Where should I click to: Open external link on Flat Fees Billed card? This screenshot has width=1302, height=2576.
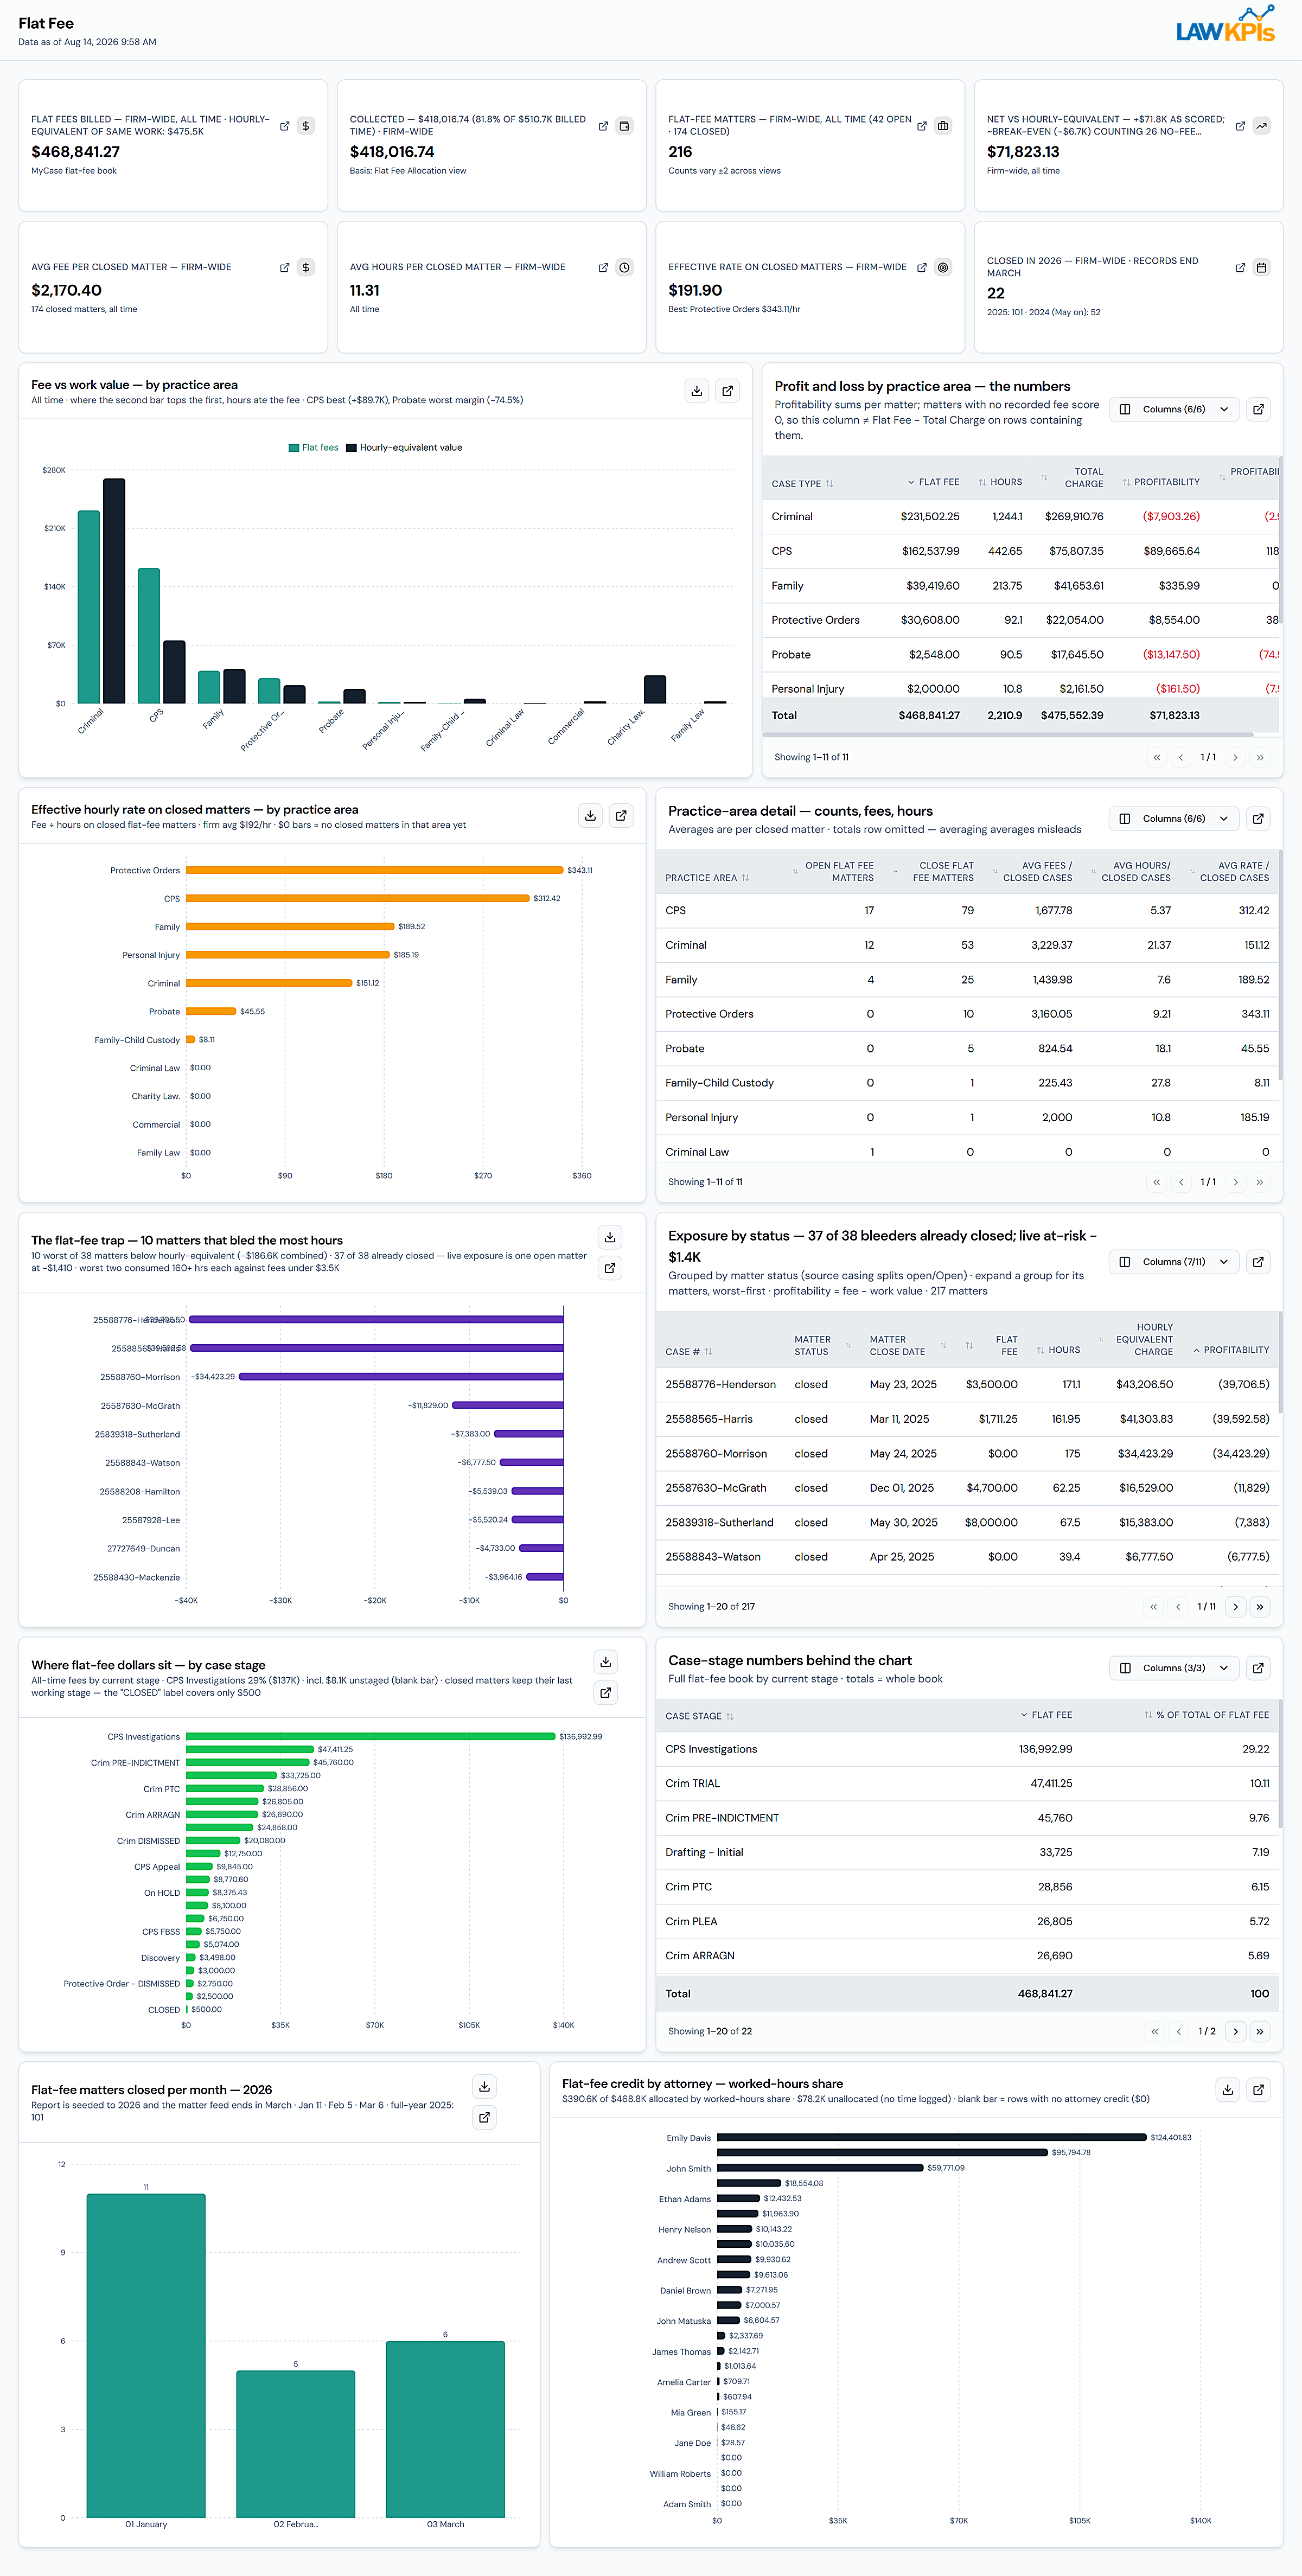pyautogui.click(x=285, y=126)
